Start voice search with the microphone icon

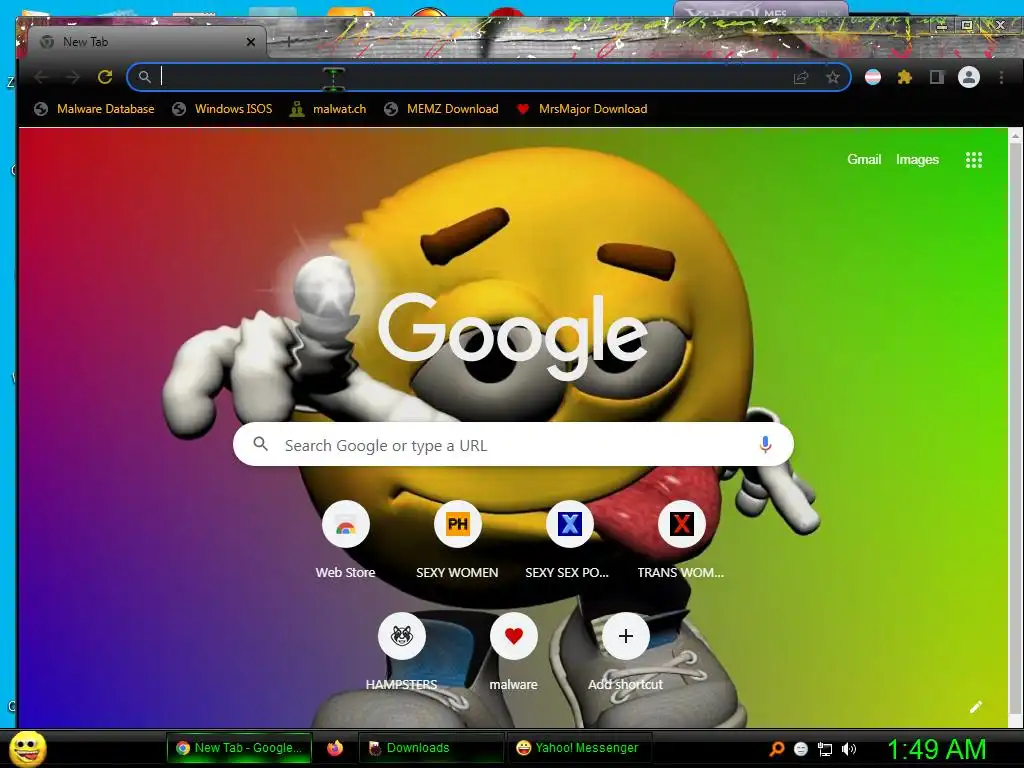pos(765,445)
